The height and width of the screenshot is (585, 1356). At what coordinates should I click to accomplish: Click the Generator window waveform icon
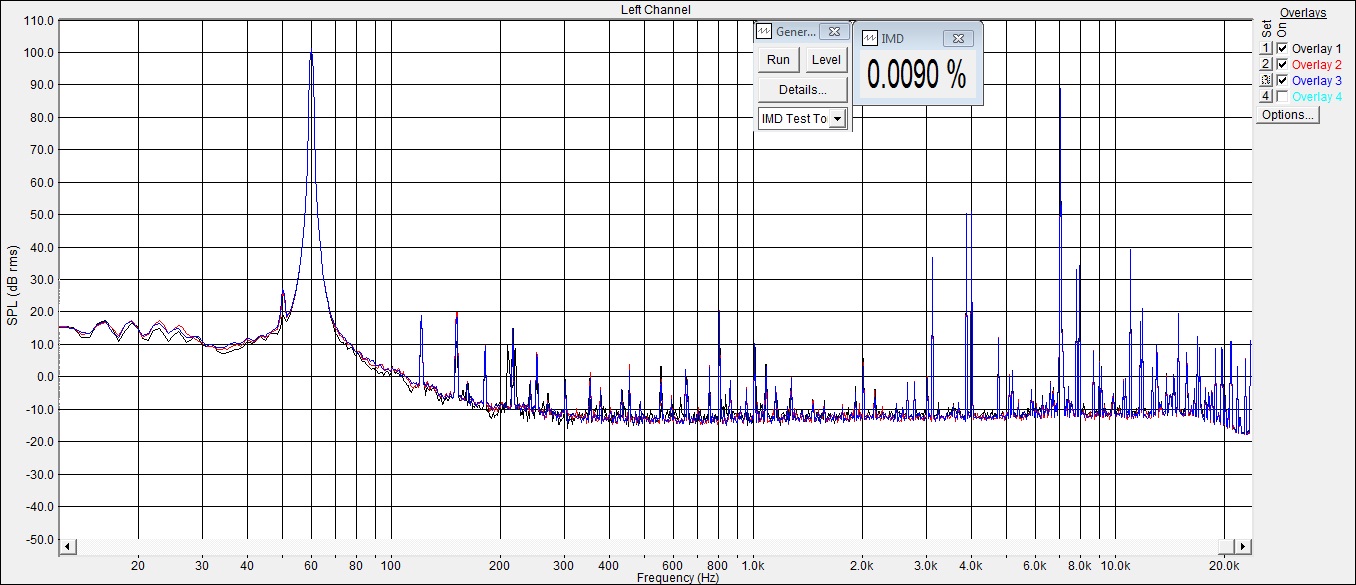pos(765,32)
